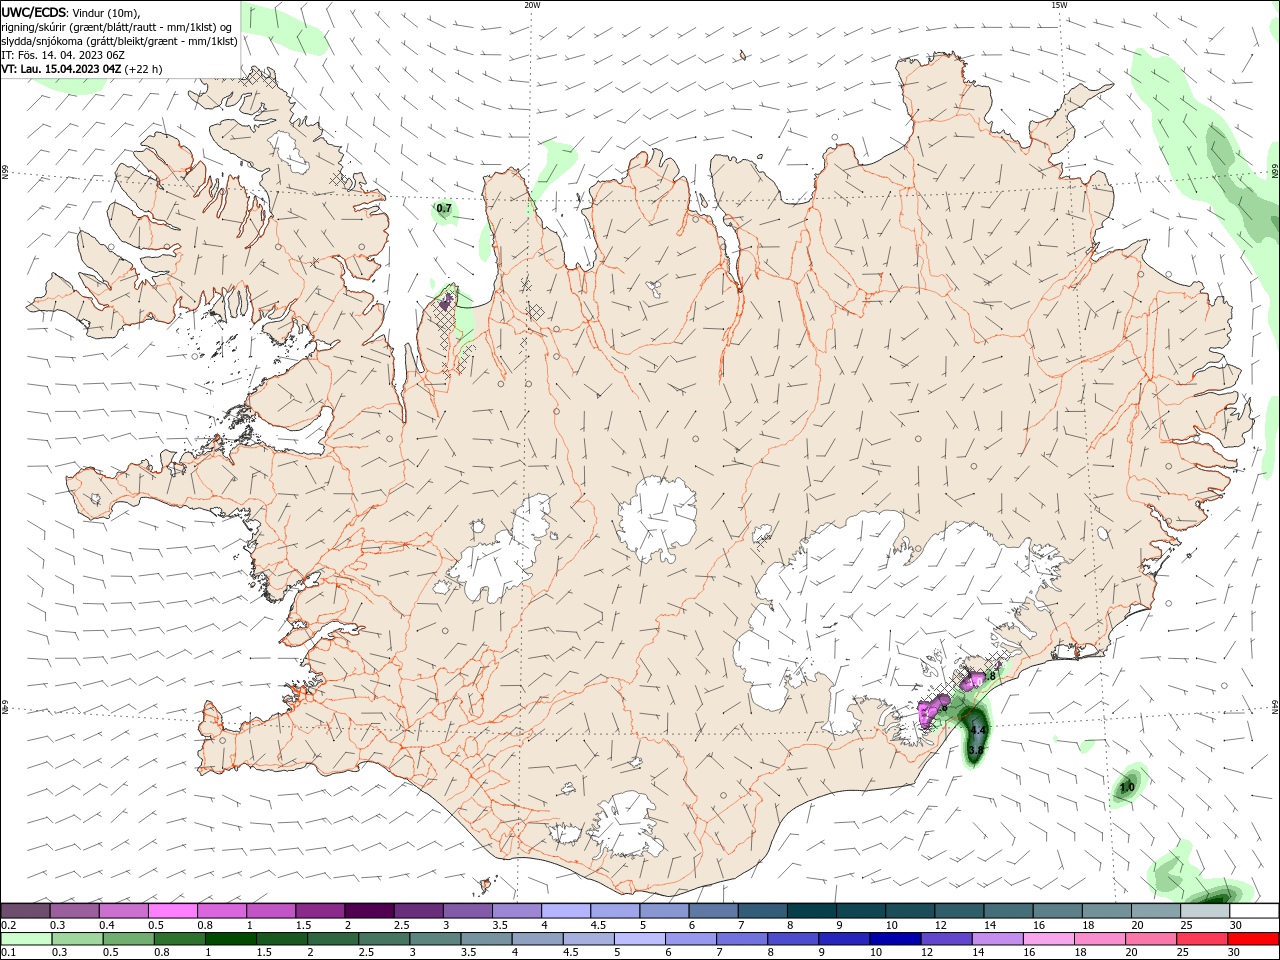The height and width of the screenshot is (960, 1280).
Task: Click pale green lower swatch between 0.1 and 0.3
Action: tap(27, 939)
